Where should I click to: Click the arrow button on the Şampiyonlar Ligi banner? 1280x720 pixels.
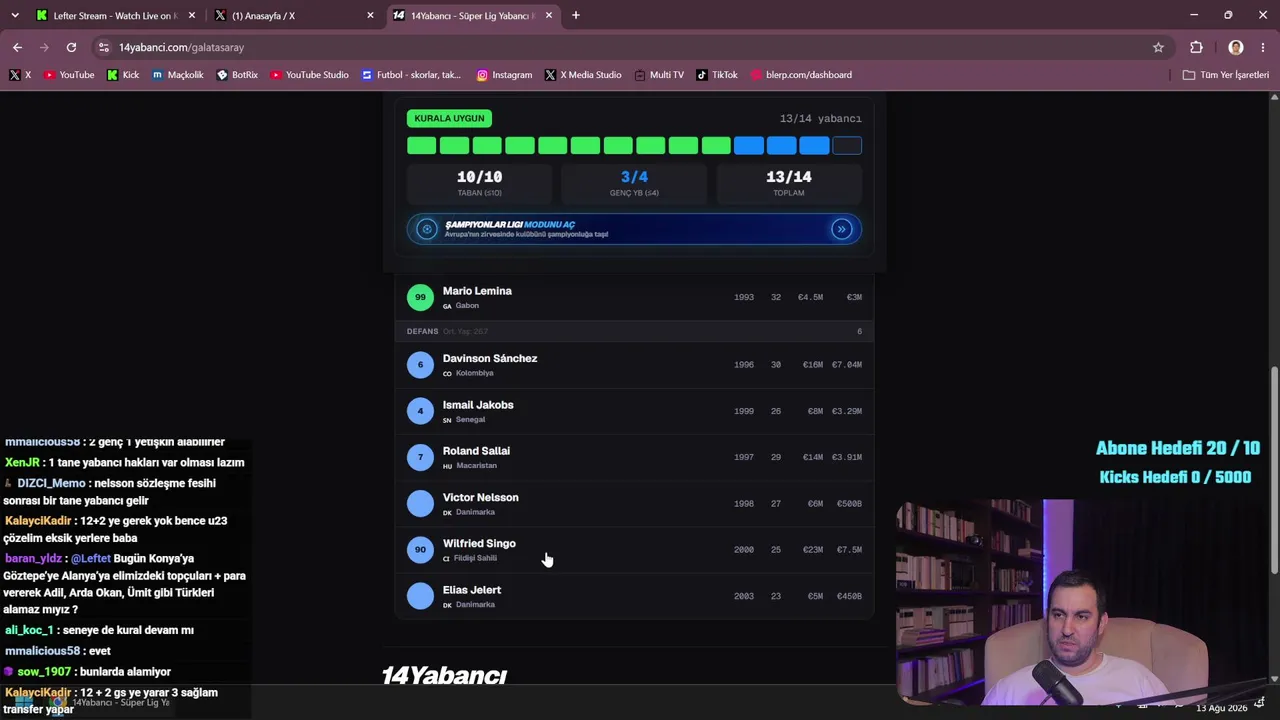(x=842, y=229)
